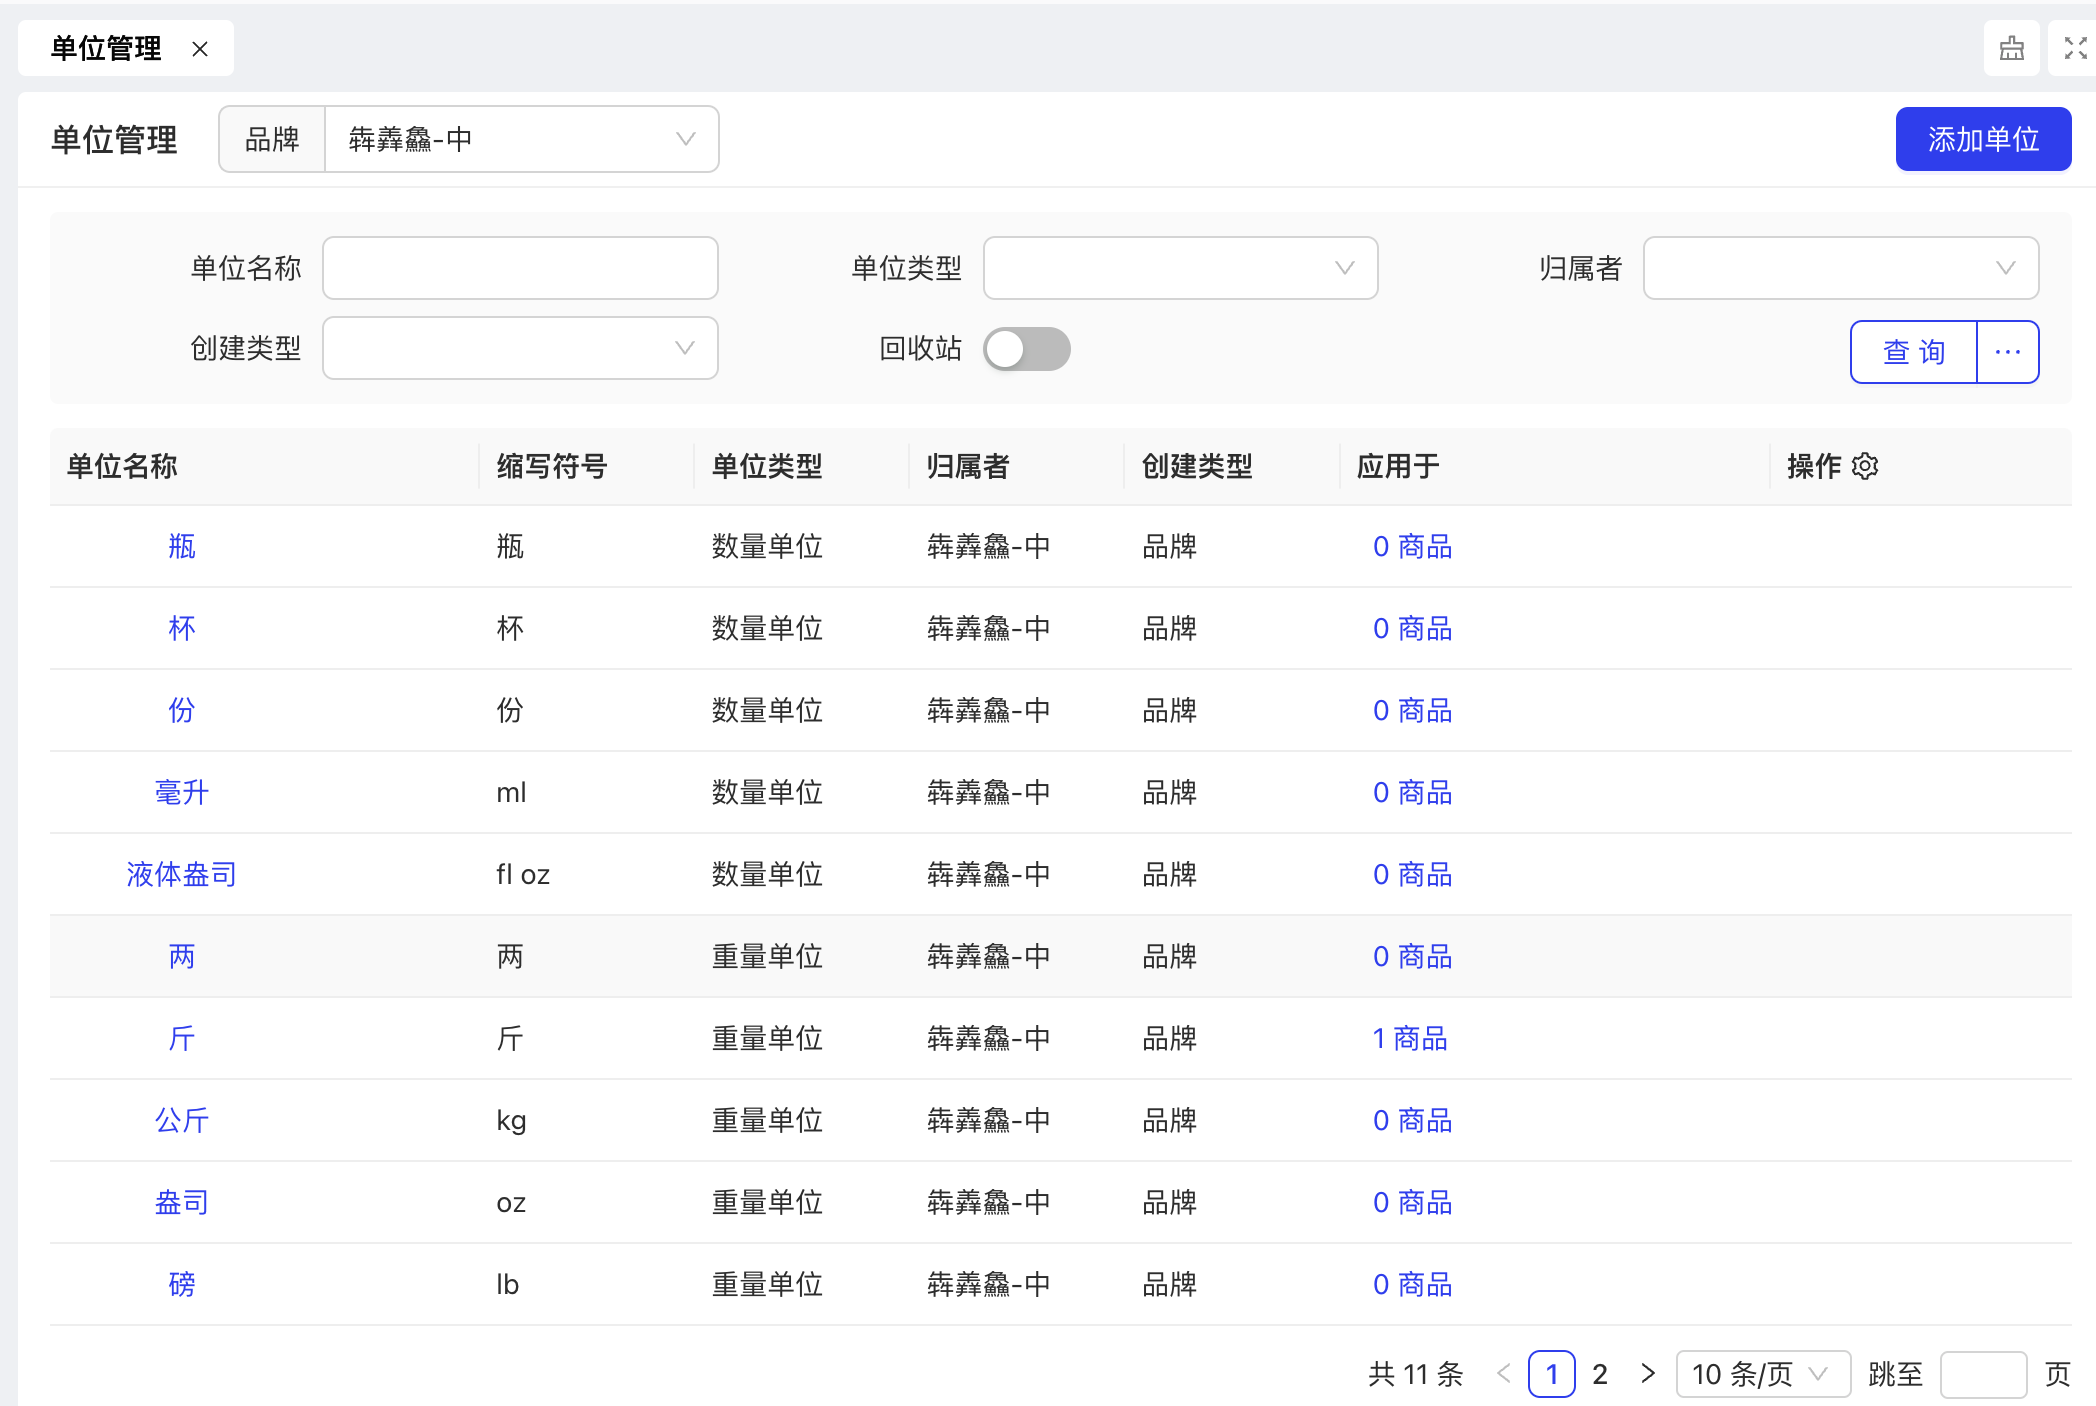
Task: Click 数量单位 type cell in 瓶 row
Action: pos(767,546)
